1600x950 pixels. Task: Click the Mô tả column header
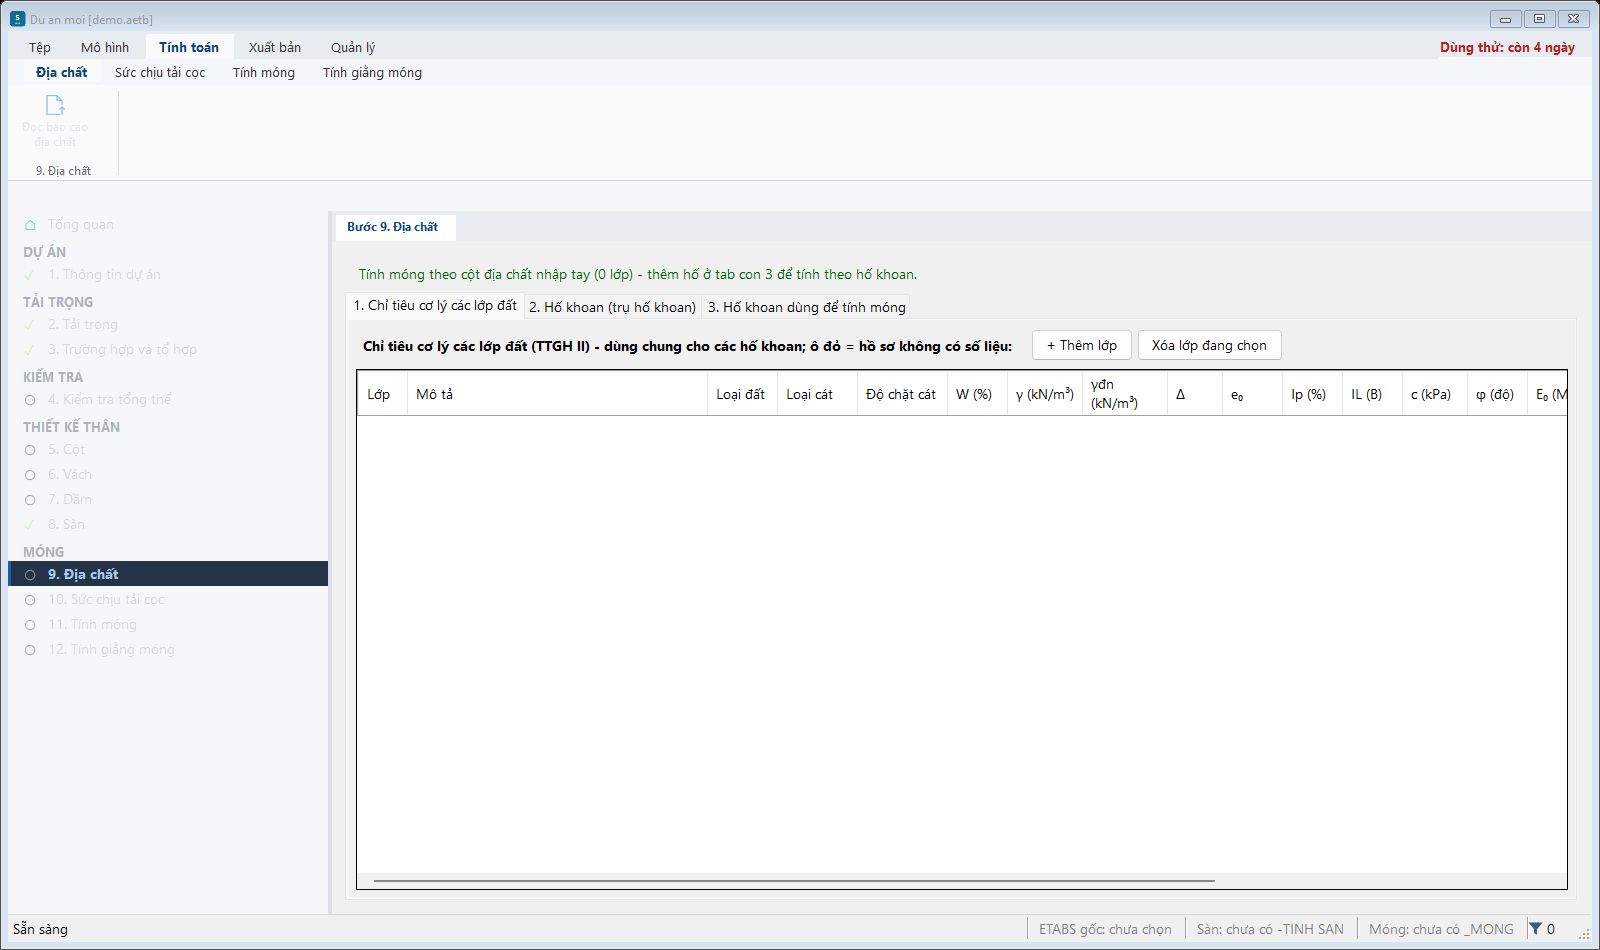(x=557, y=394)
